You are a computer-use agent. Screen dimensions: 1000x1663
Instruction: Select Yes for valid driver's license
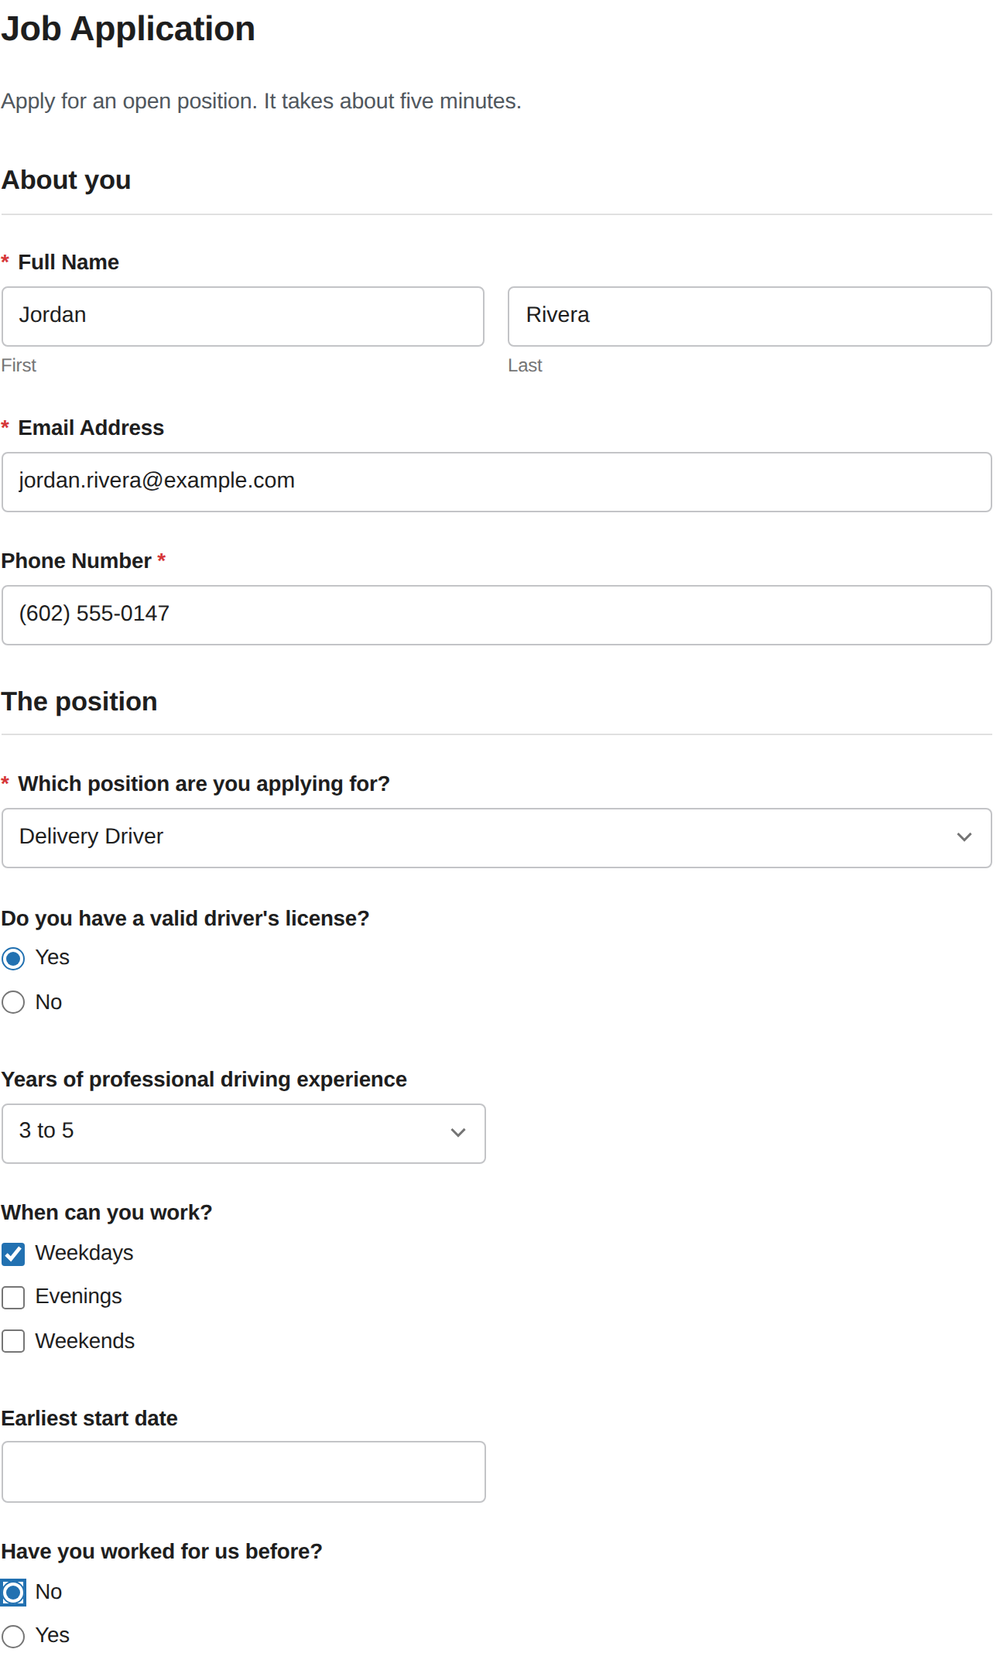13,958
